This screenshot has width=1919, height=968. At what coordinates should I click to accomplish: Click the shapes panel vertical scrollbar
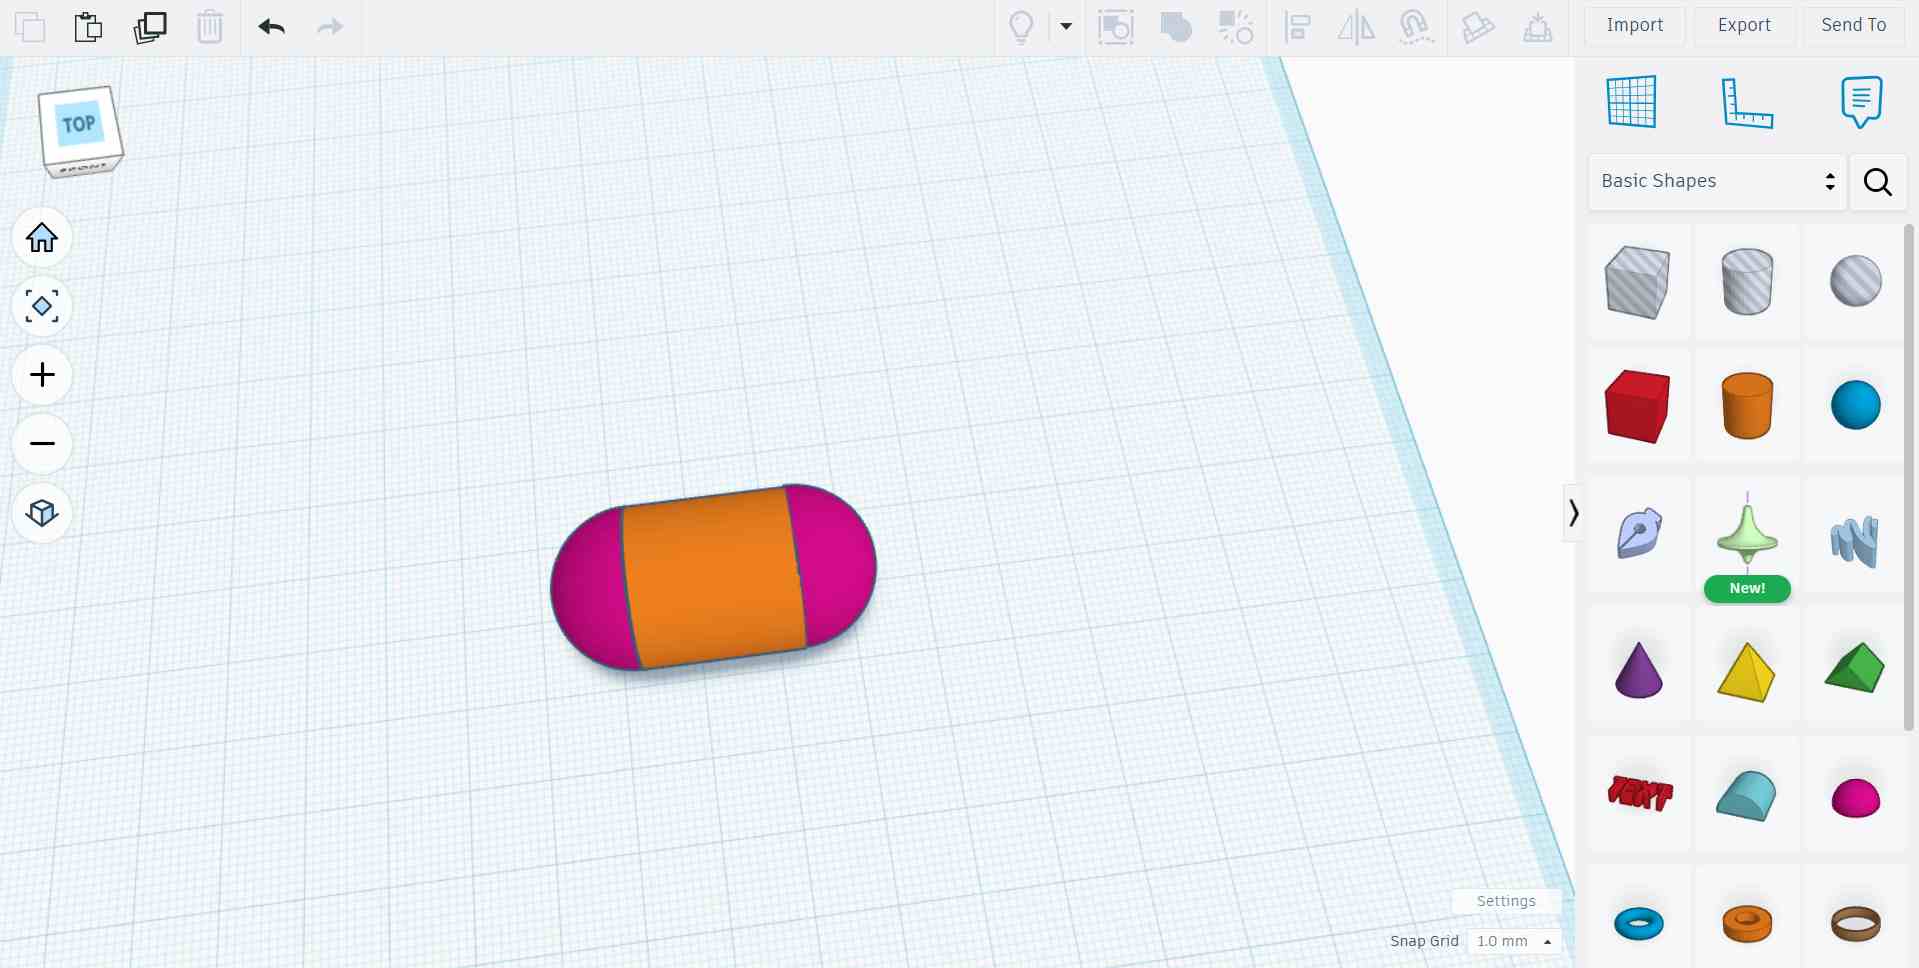[1909, 477]
